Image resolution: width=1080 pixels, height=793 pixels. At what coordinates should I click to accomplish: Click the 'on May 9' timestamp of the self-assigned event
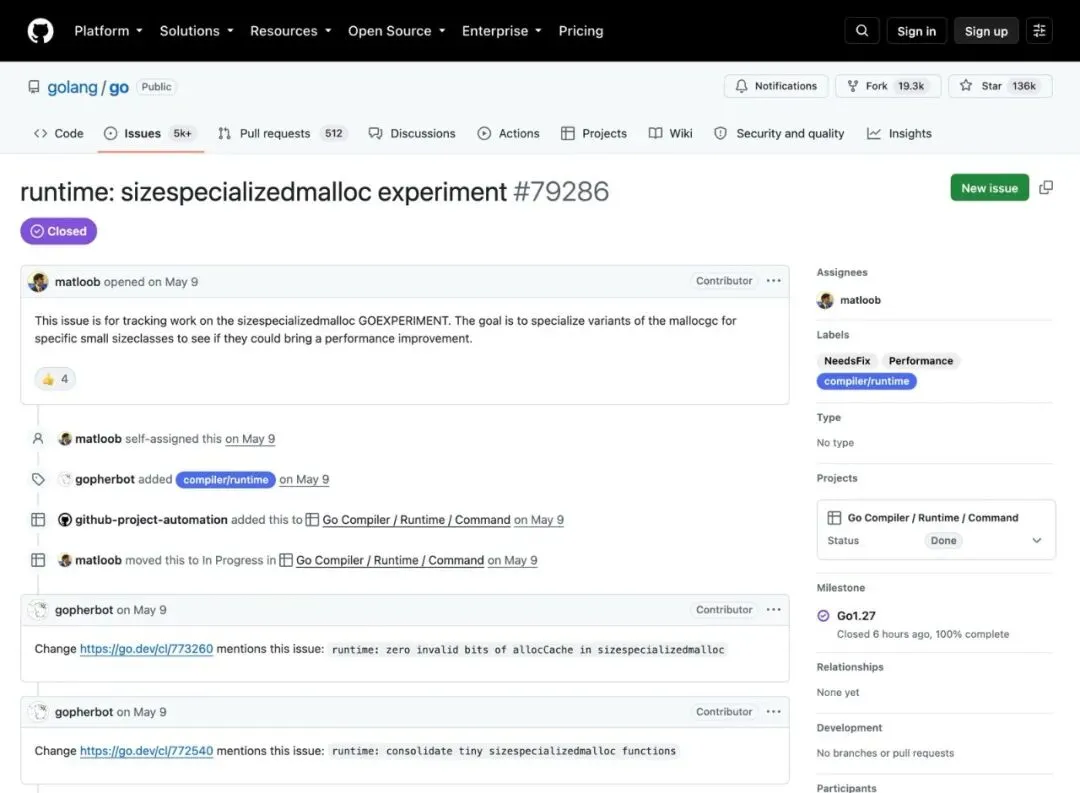click(x=250, y=439)
